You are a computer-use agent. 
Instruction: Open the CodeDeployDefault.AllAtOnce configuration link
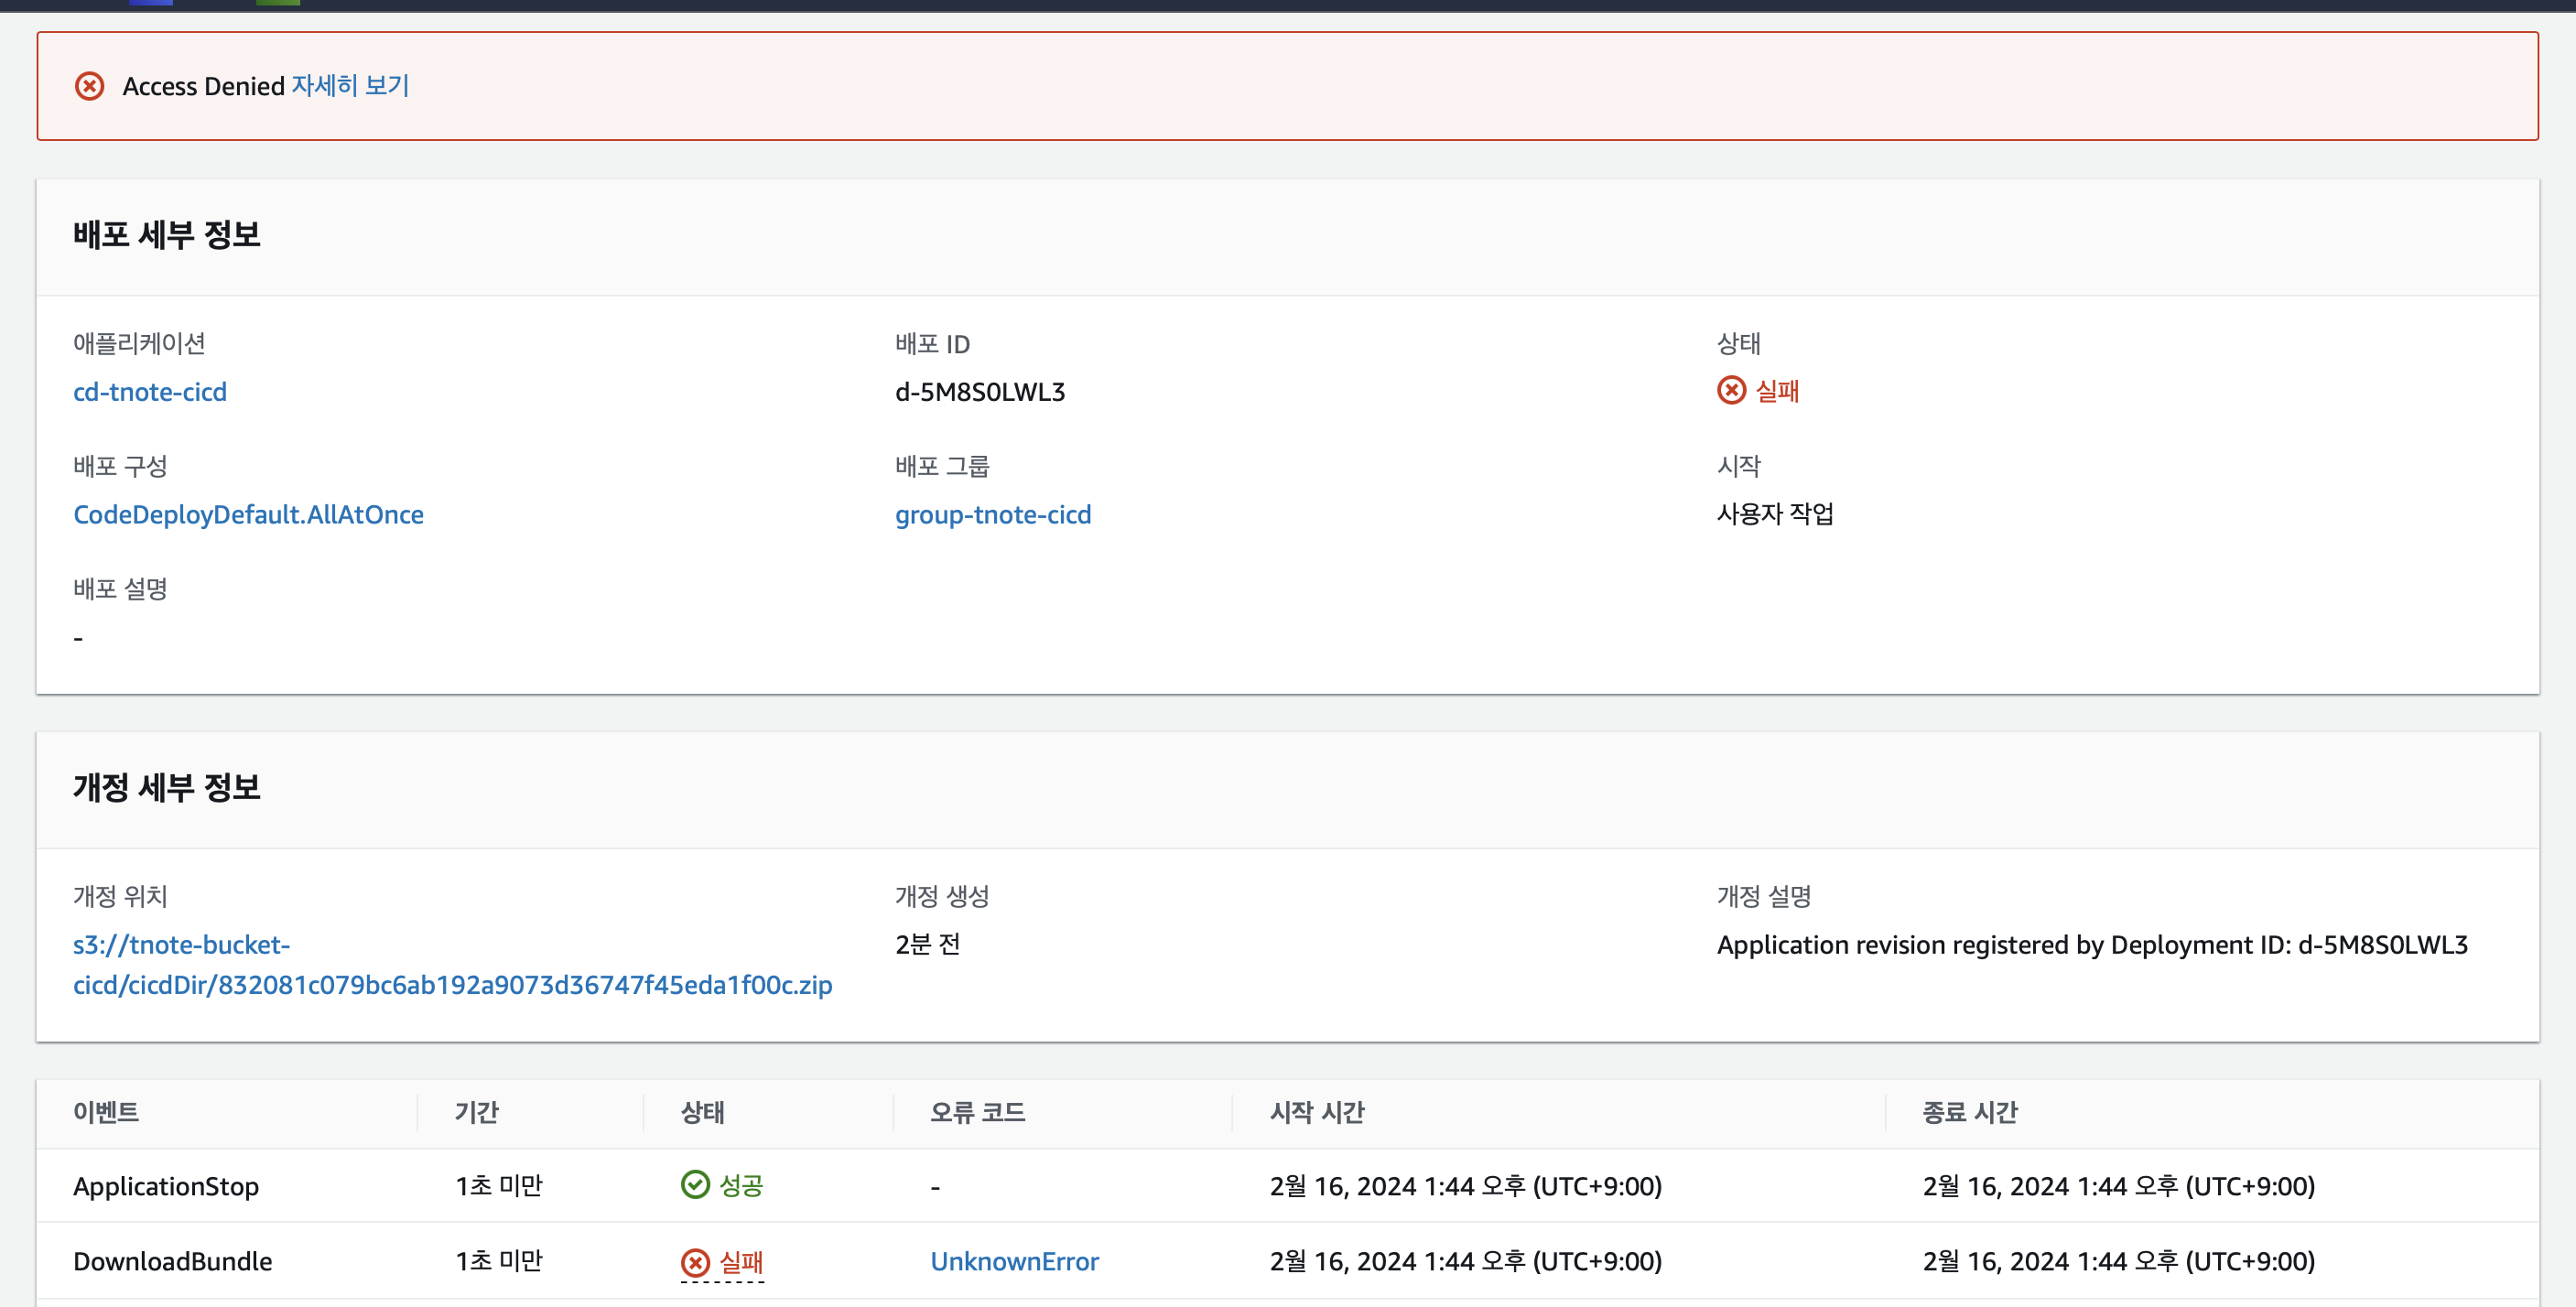point(248,514)
